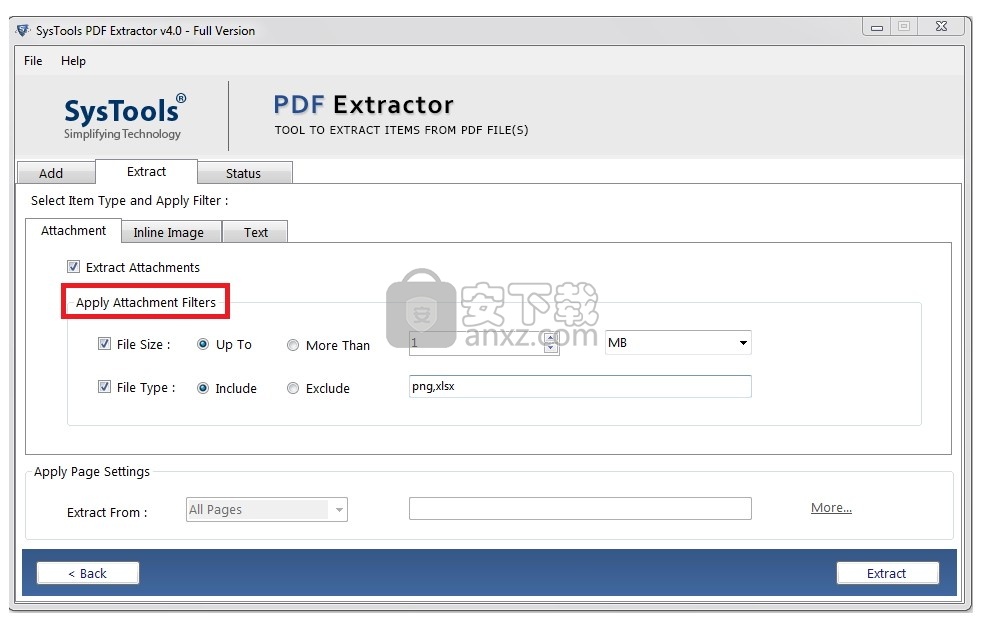Toggle the Extract Attachments checkbox
This screenshot has width=989, height=620.
tap(74, 267)
